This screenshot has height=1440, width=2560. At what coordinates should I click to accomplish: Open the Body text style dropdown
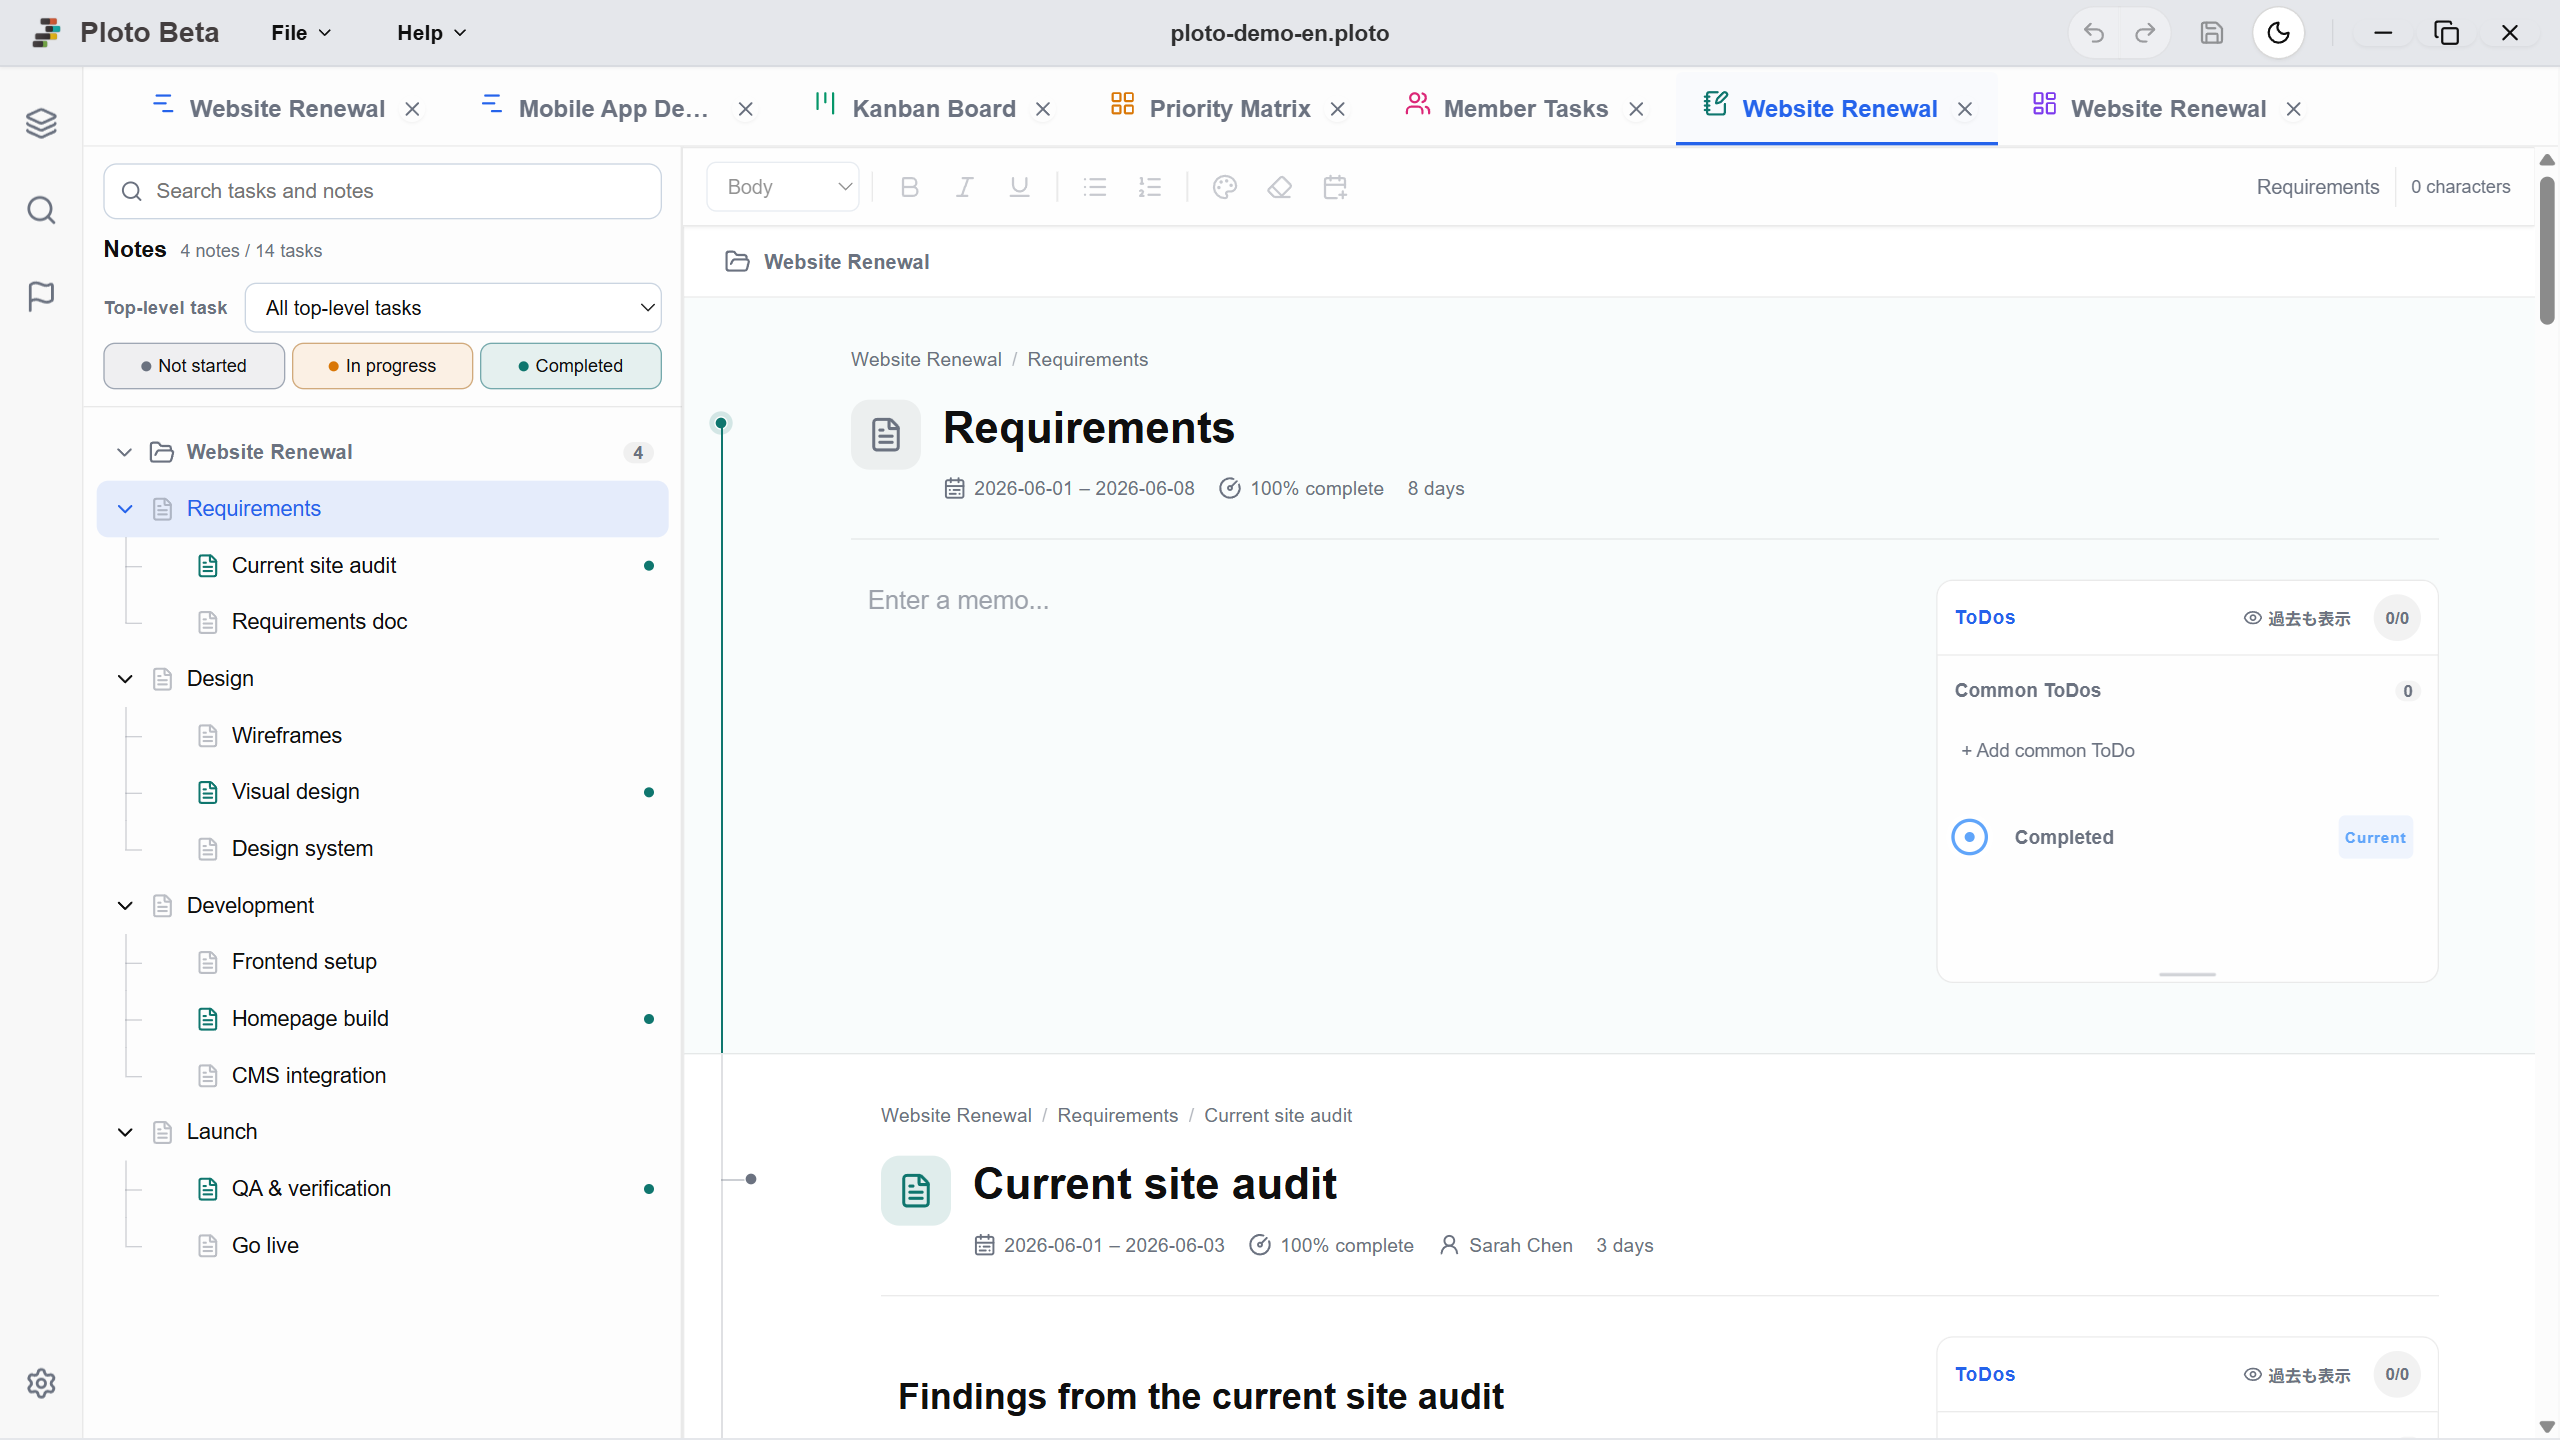783,187
